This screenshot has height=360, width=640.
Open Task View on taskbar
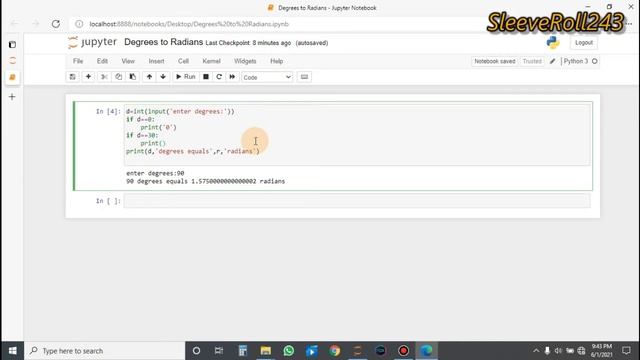click(219, 351)
